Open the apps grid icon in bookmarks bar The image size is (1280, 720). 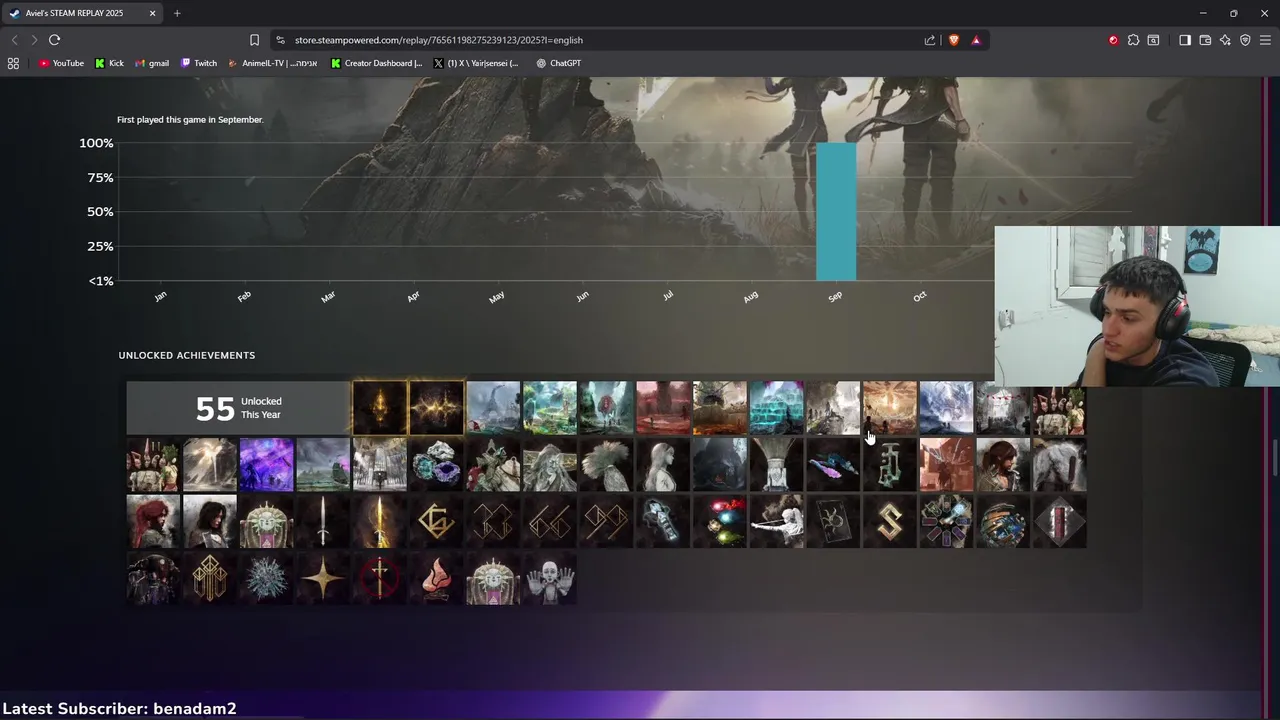13,63
